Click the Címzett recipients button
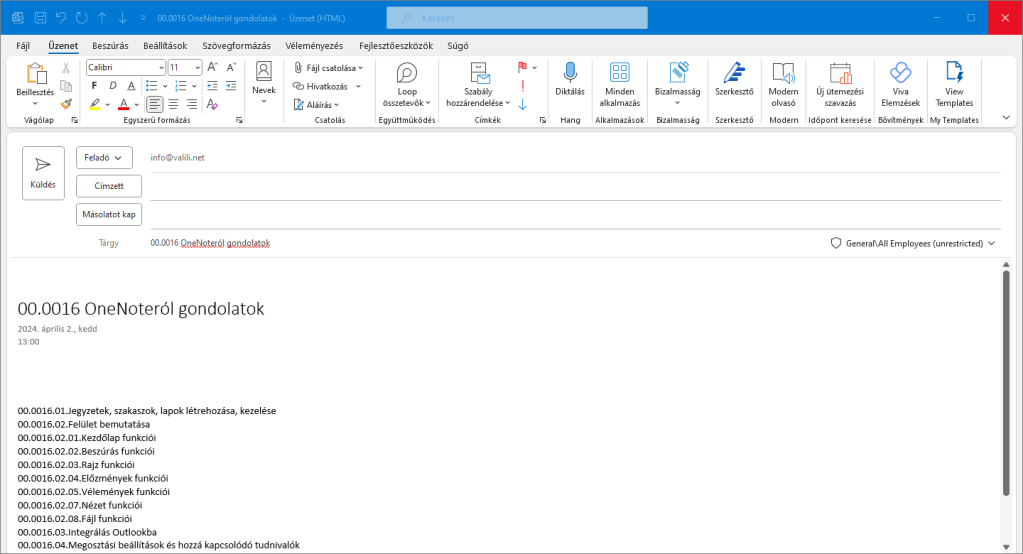1023x554 pixels. tap(108, 186)
